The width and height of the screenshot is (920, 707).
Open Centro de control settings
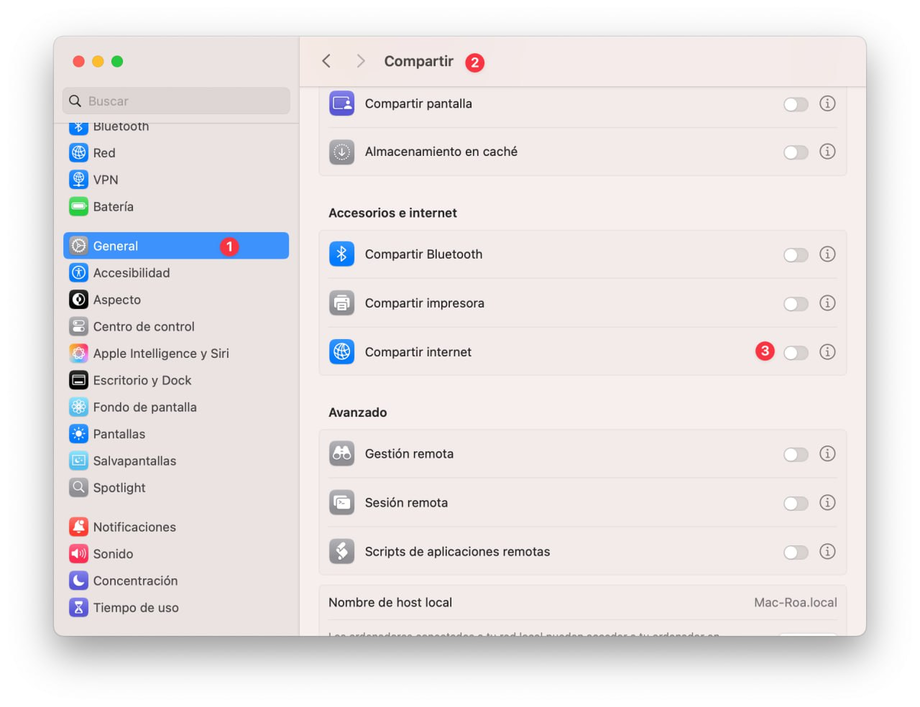click(143, 327)
